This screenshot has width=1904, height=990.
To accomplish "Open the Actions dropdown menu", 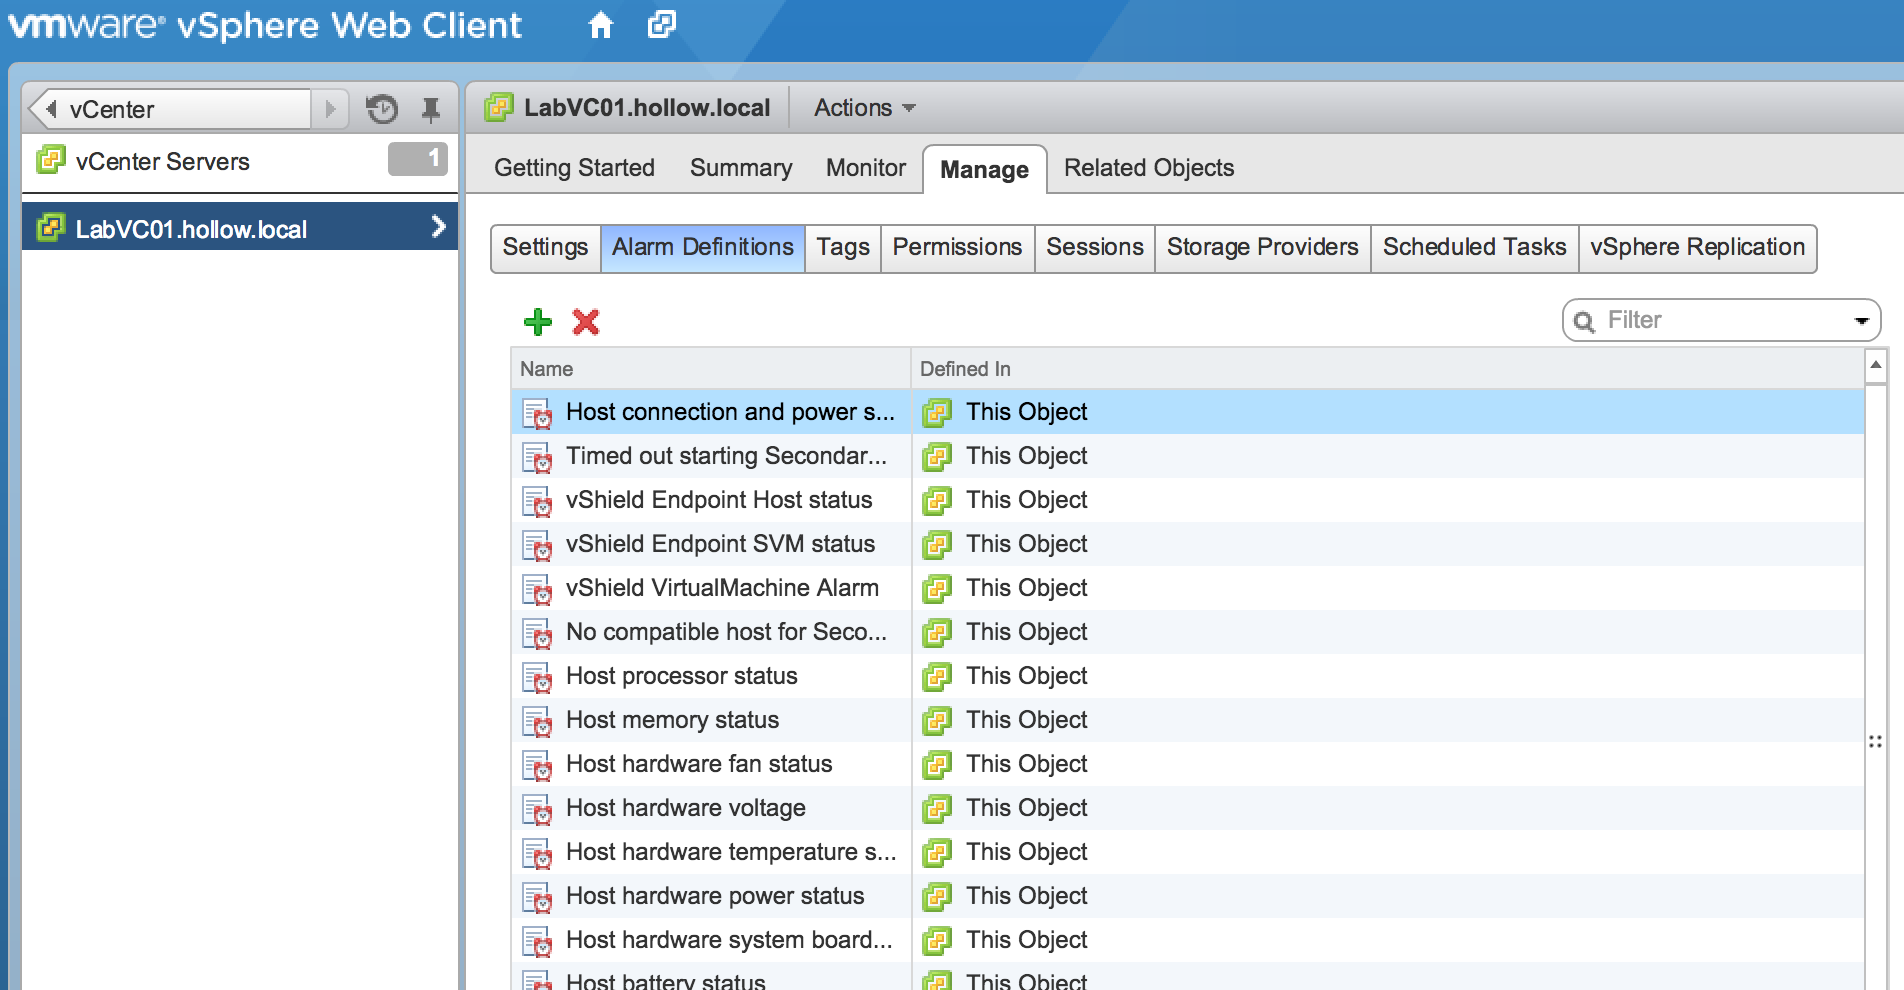I will point(864,108).
